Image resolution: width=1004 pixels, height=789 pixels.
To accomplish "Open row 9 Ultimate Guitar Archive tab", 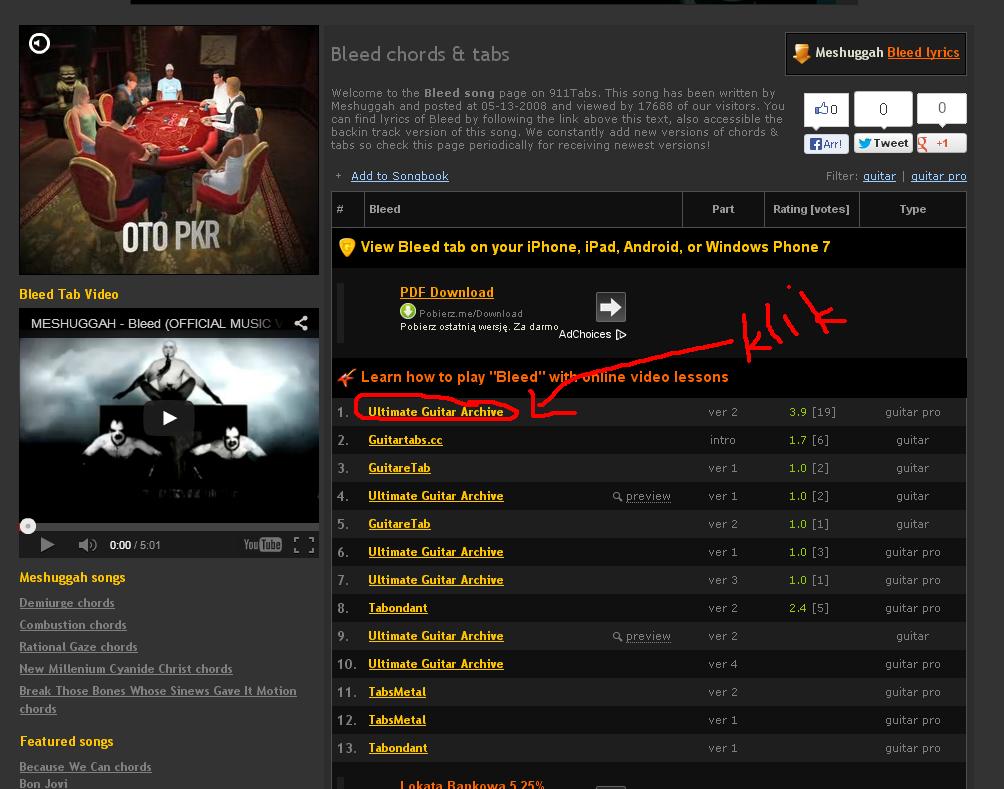I will pyautogui.click(x=435, y=636).
